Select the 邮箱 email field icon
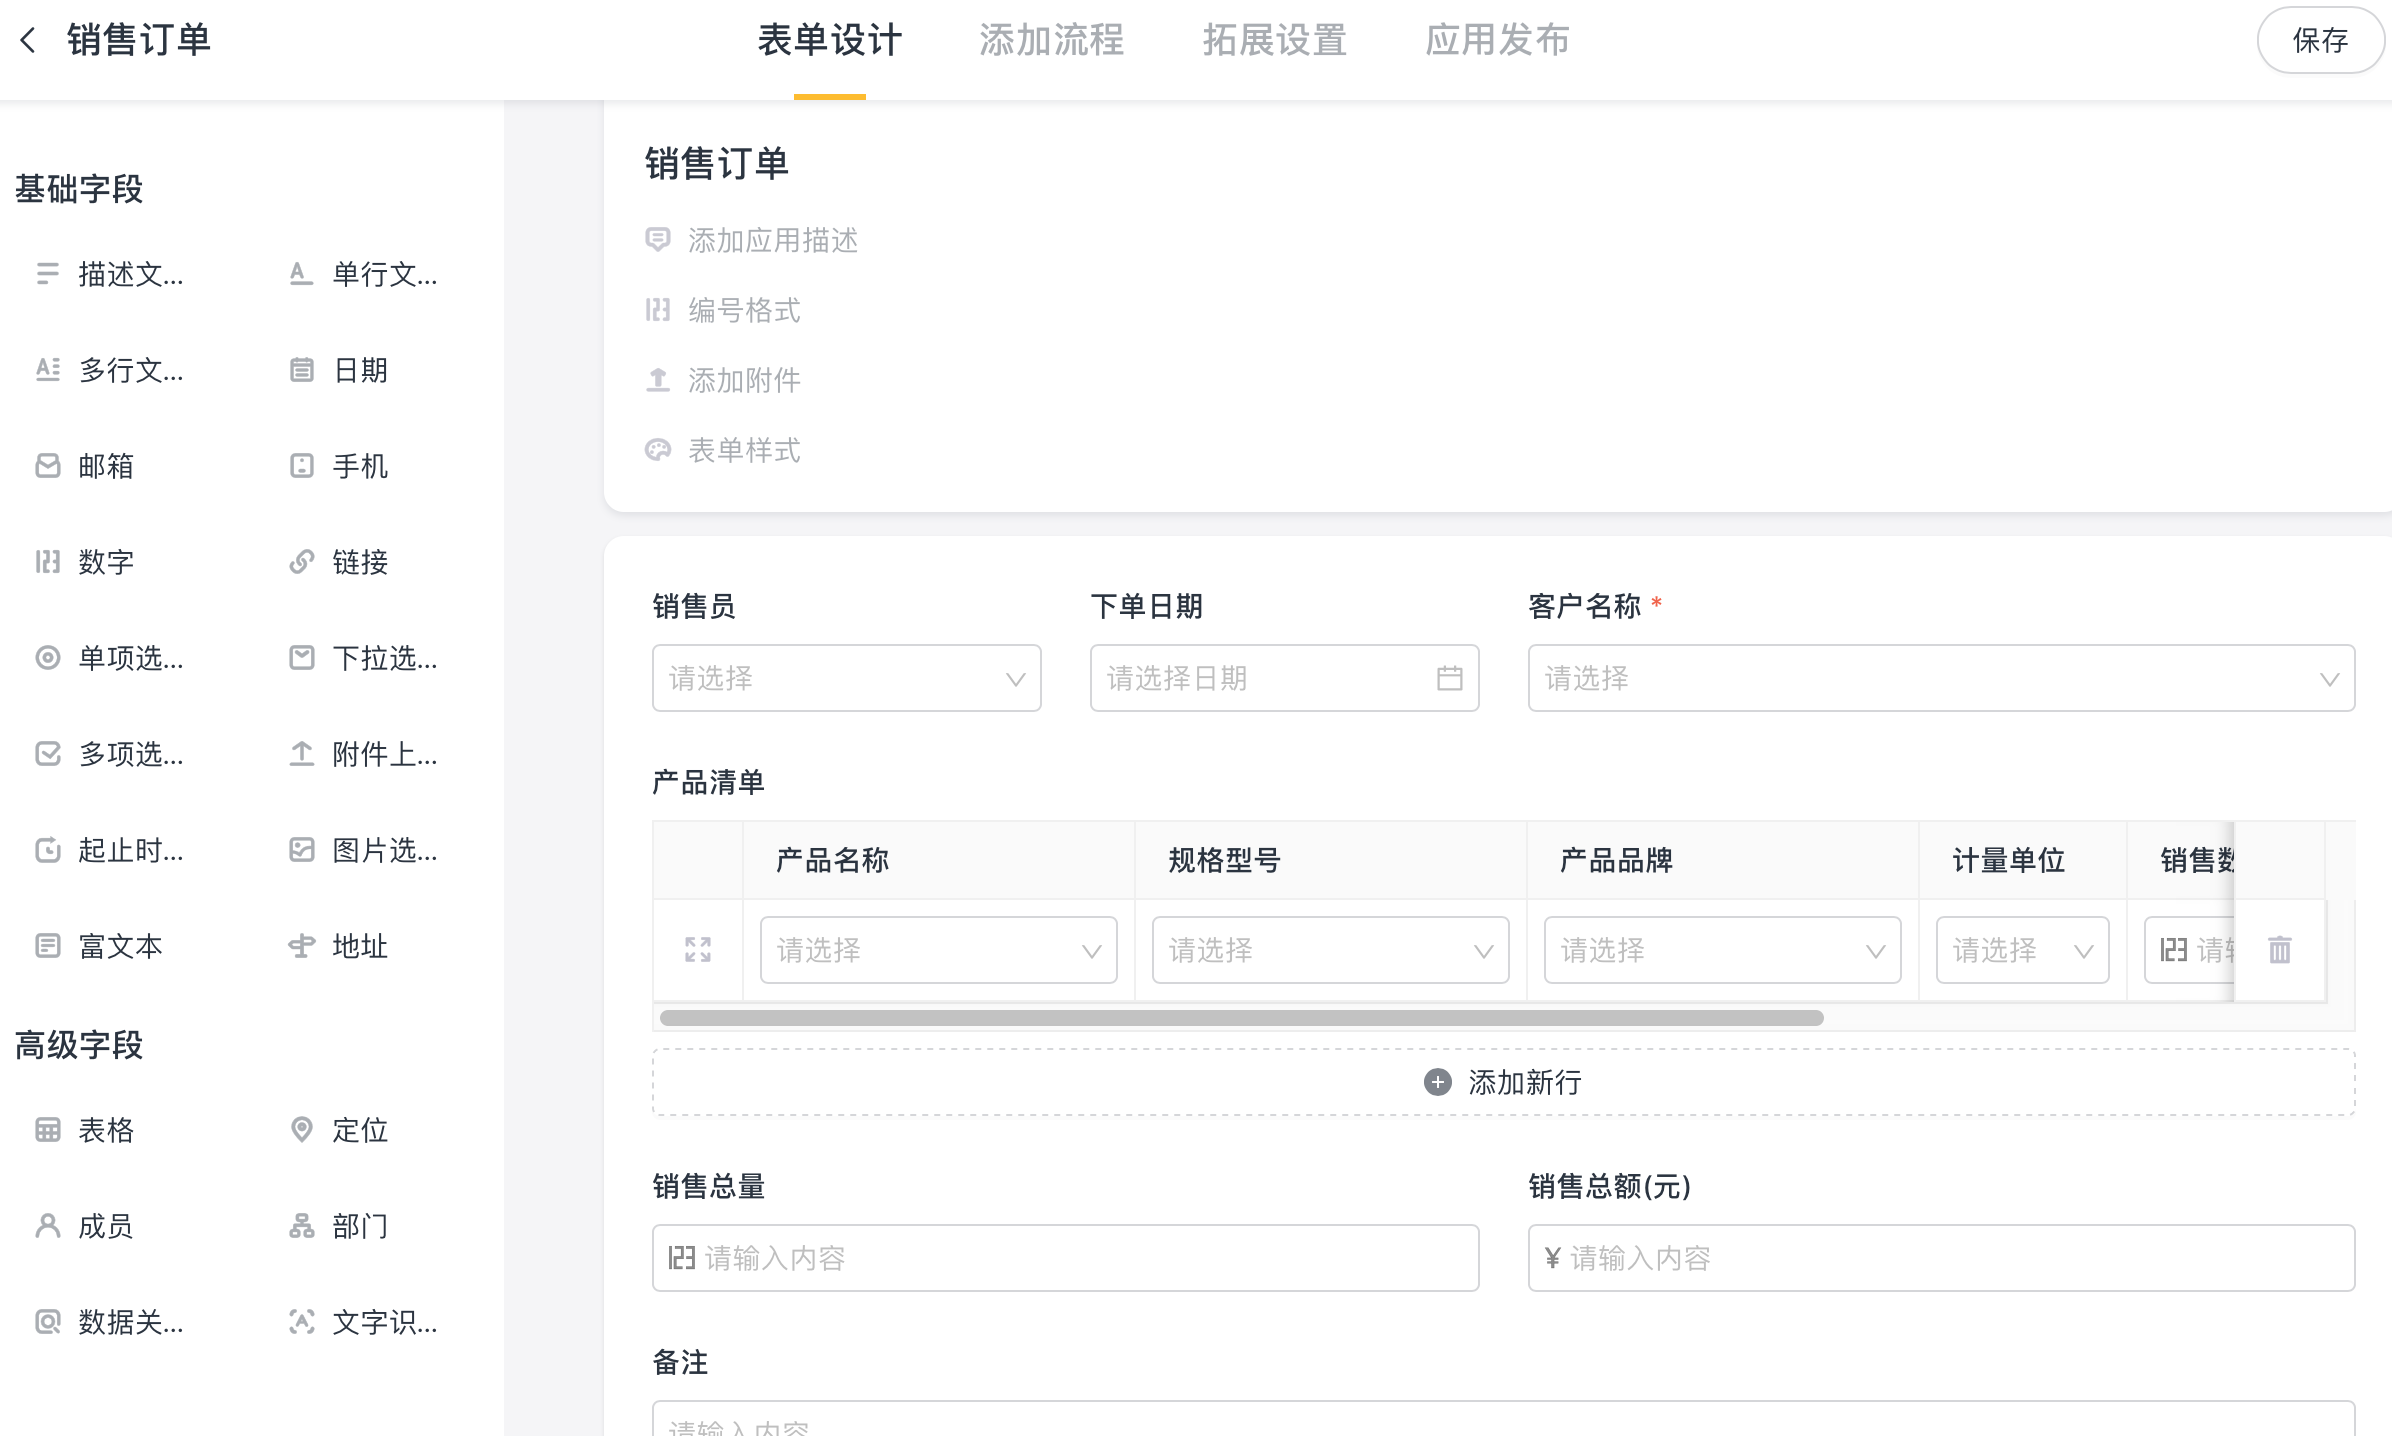Image resolution: width=2392 pixels, height=1436 pixels. (47, 466)
